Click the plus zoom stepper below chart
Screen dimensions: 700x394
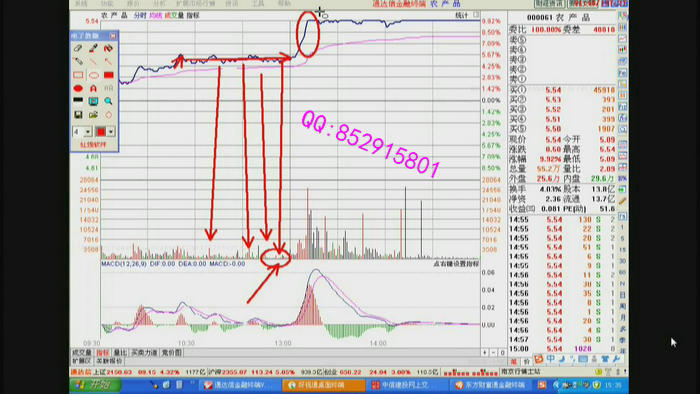click(485, 353)
